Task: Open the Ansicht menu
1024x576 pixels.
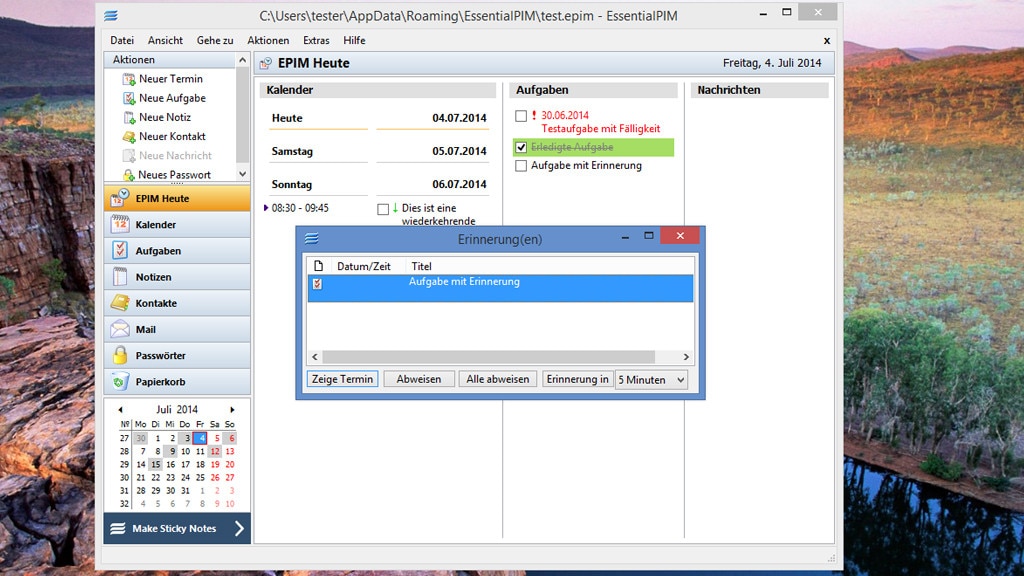Action: pyautogui.click(x=165, y=40)
